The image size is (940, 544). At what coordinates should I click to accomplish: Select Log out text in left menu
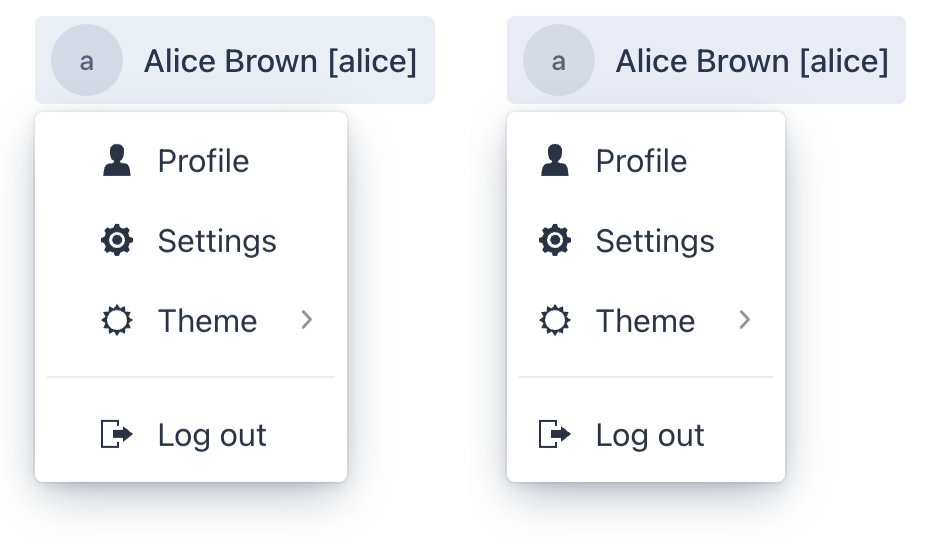point(212,435)
